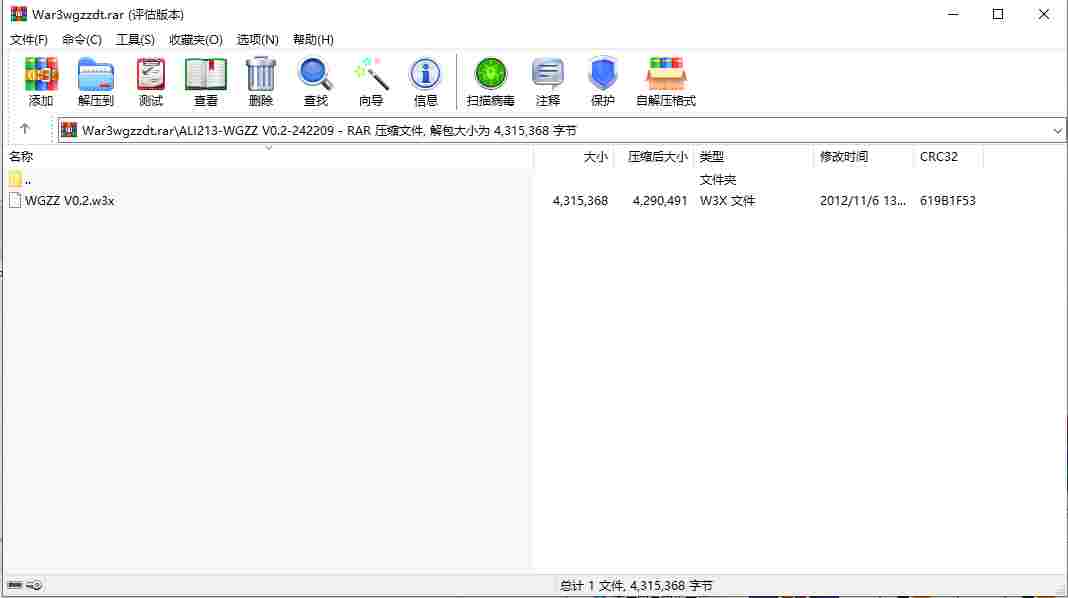
Task: Select the WGZZ V0.2.w3x file name
Action: pyautogui.click(x=69, y=201)
